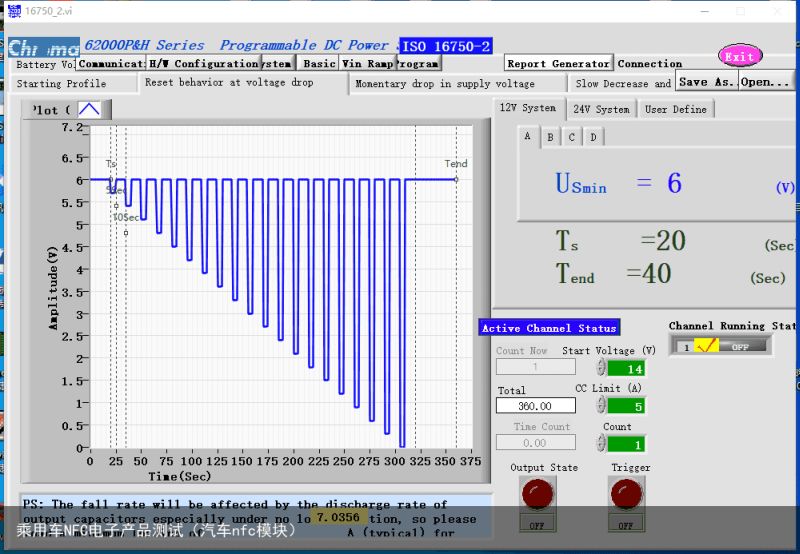The height and width of the screenshot is (554, 800).
Task: Click the Ts cursor marker on the plot
Action: (111, 180)
